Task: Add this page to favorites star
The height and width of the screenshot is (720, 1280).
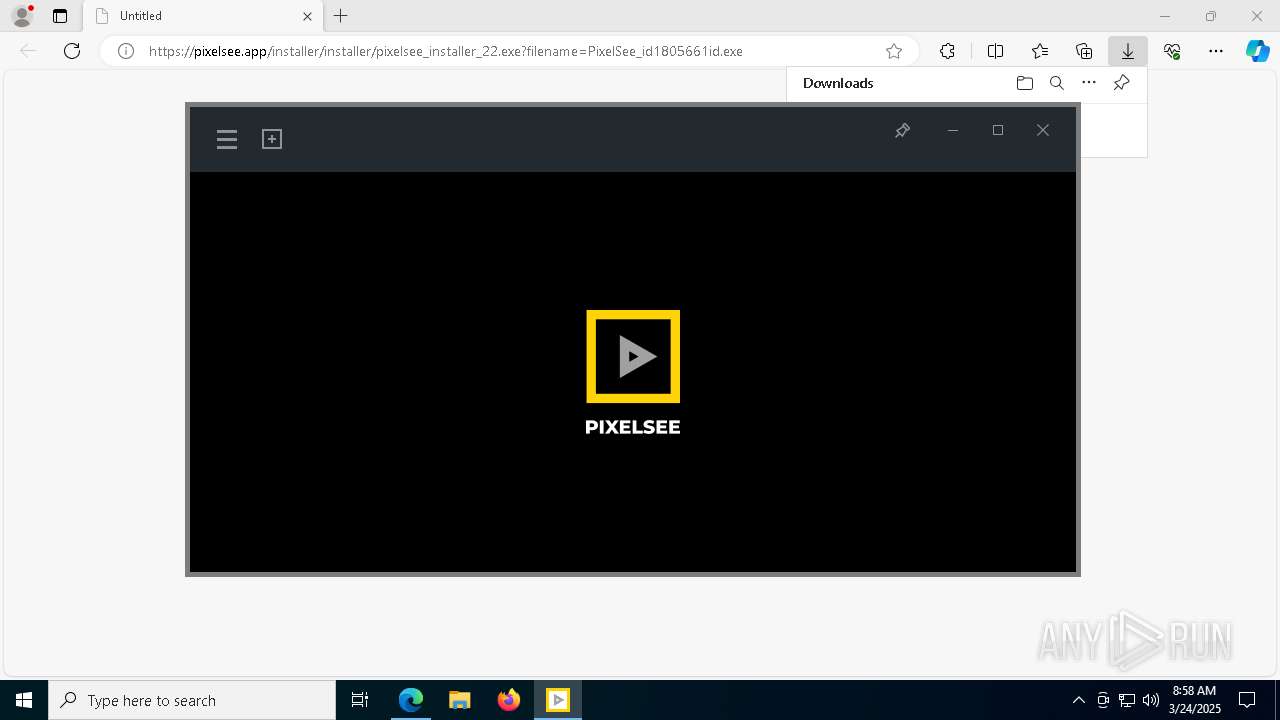Action: point(894,51)
